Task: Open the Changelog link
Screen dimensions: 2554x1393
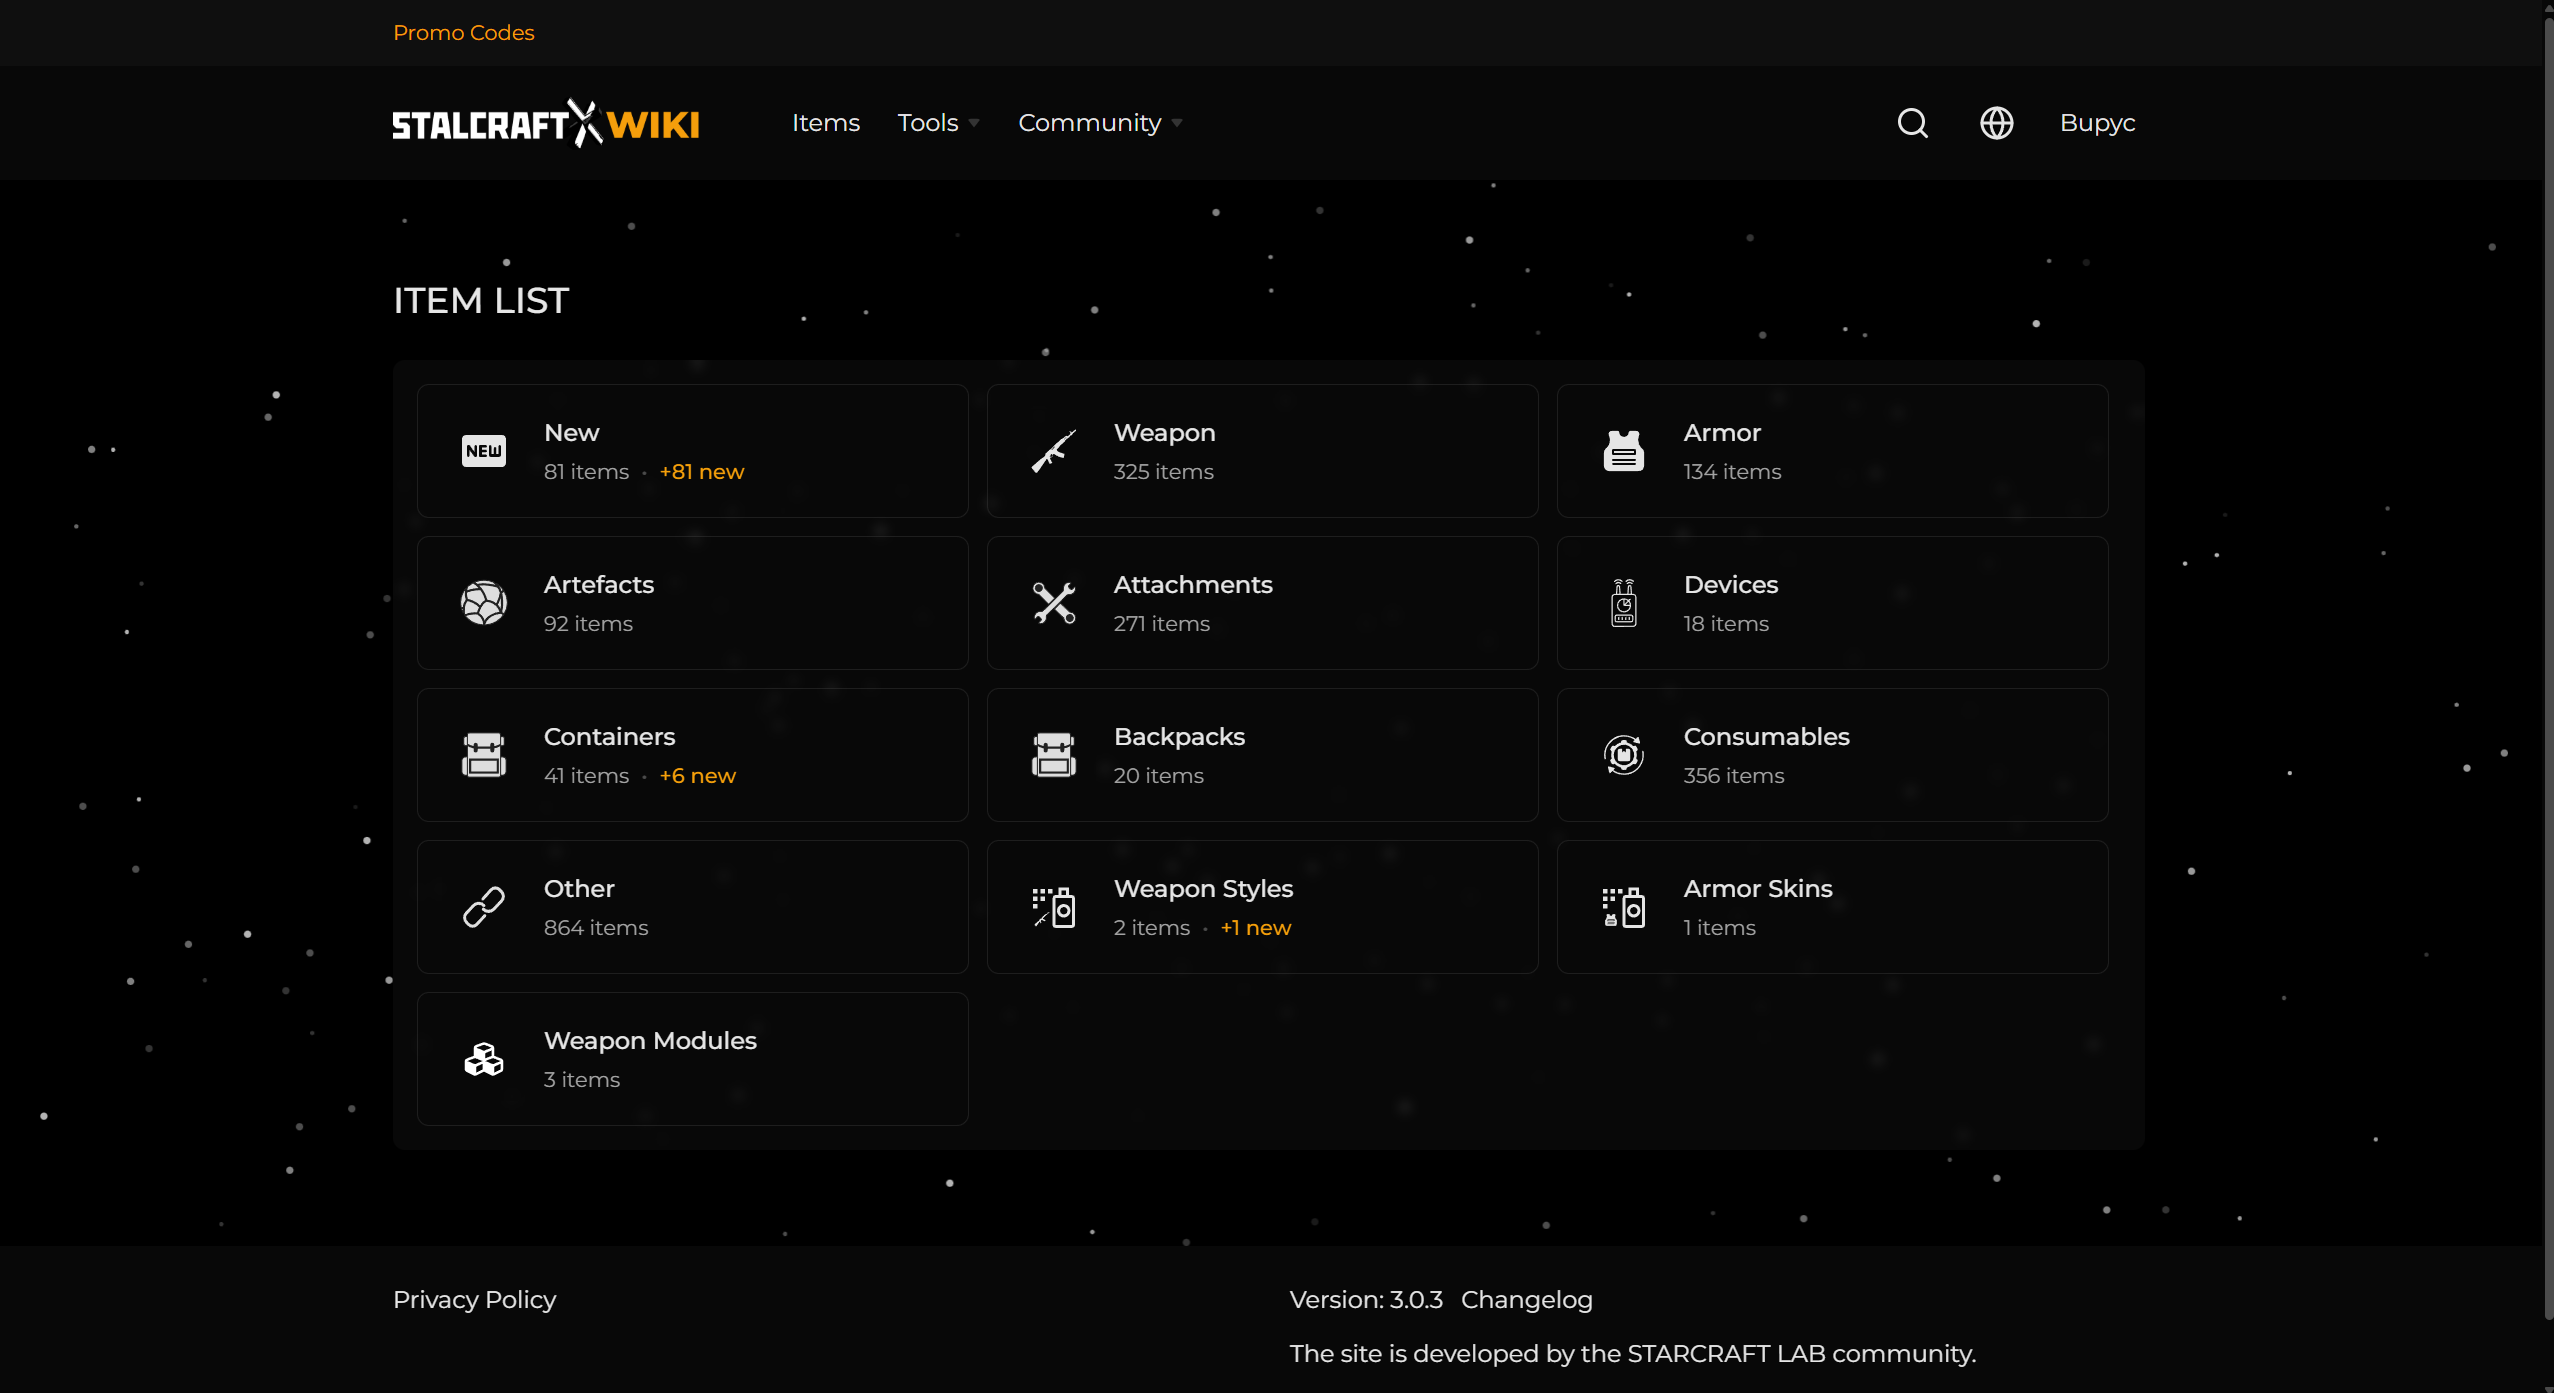Action: [x=1526, y=1299]
